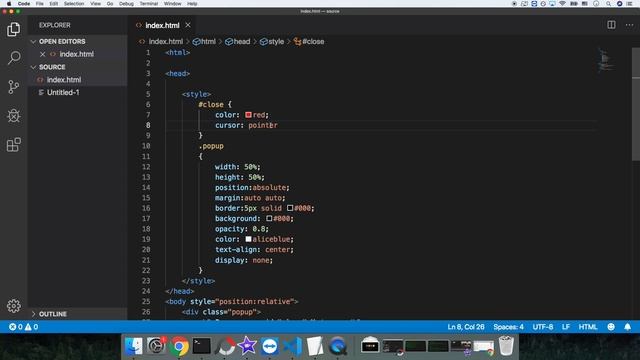Image resolution: width=640 pixels, height=360 pixels.
Task: Open the Search view in activity bar
Action: [x=14, y=58]
